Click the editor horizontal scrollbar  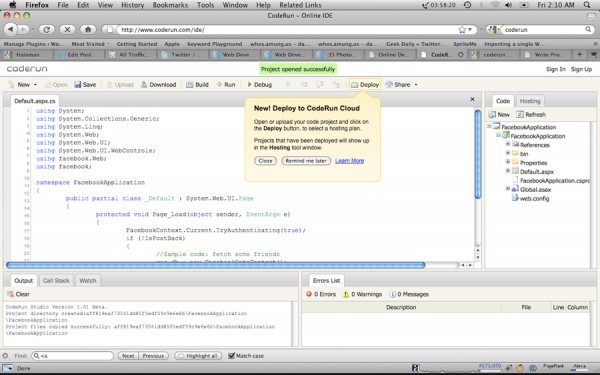coord(216,265)
